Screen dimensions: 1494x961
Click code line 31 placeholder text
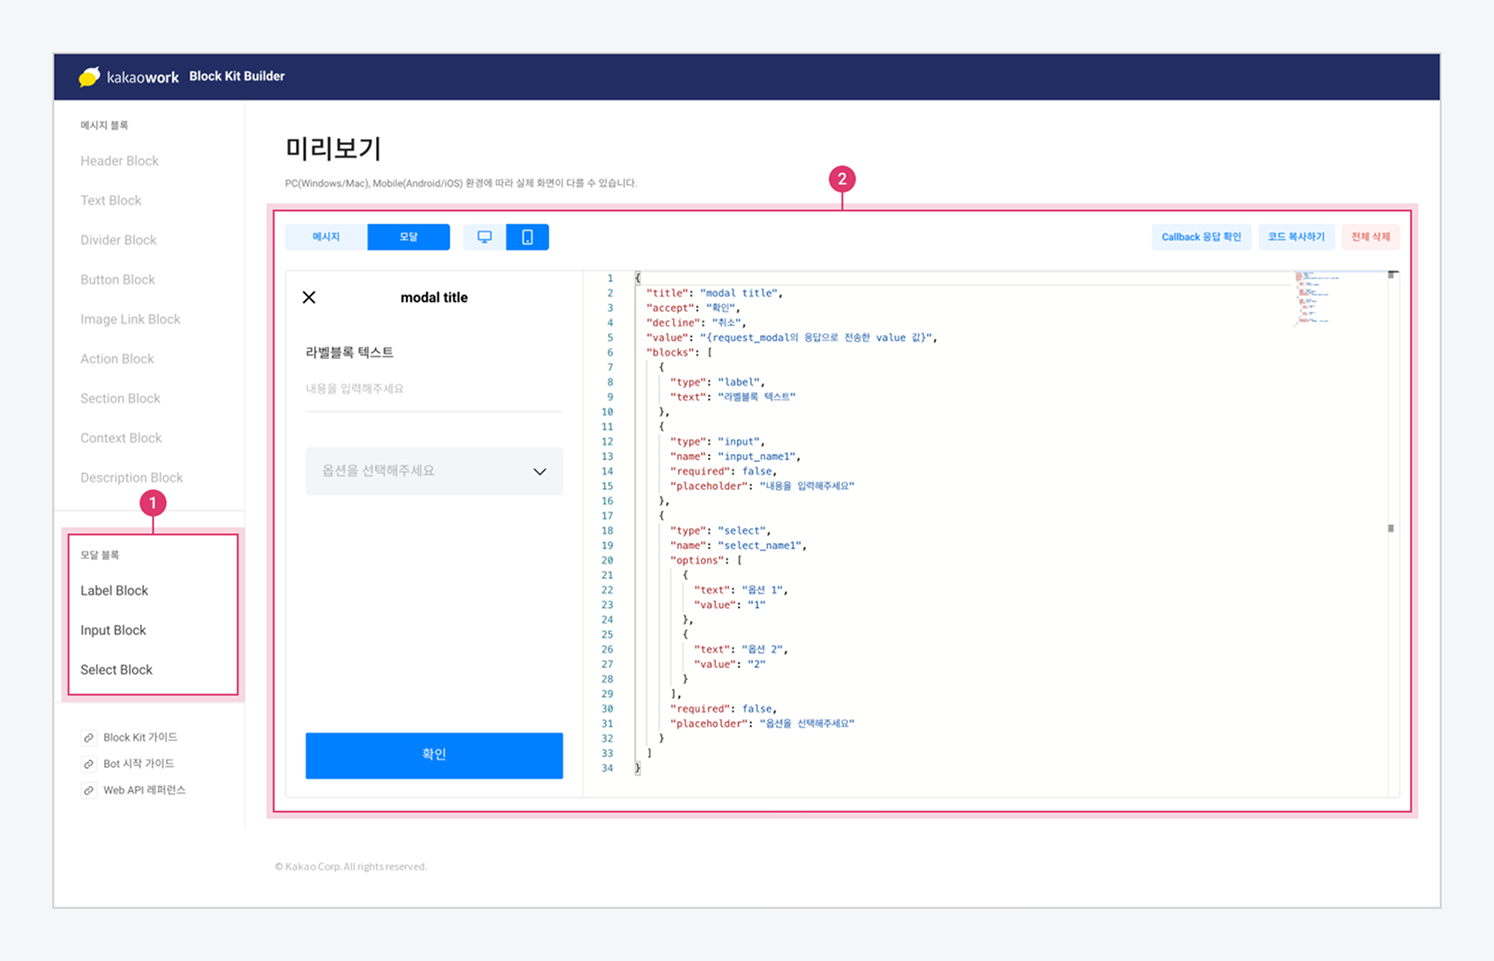click(762, 723)
